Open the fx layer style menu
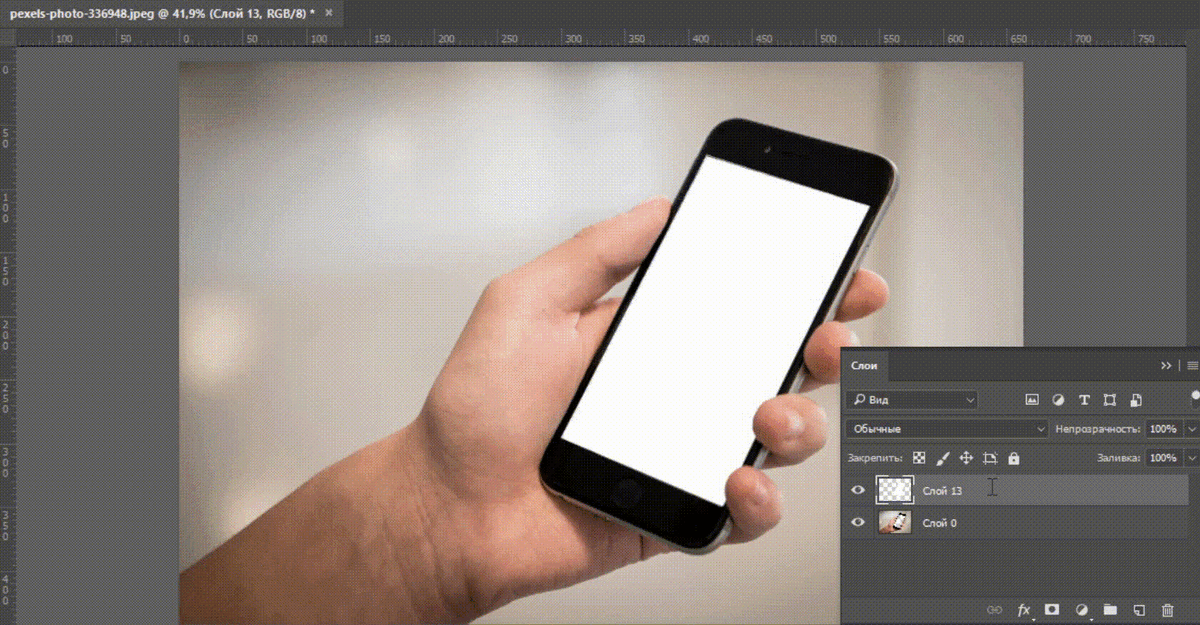1200x625 pixels. coord(1024,609)
